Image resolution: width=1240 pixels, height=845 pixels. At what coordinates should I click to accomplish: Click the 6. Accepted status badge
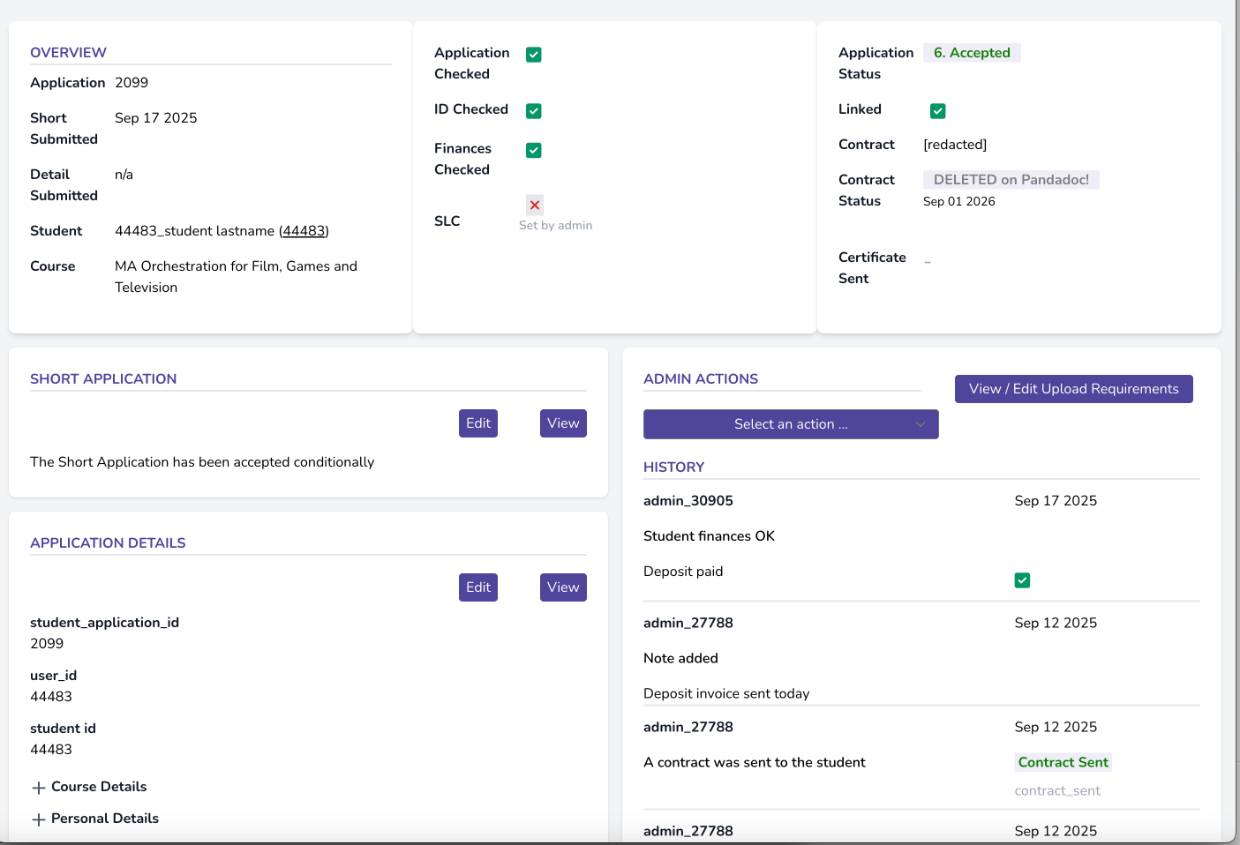tap(972, 53)
